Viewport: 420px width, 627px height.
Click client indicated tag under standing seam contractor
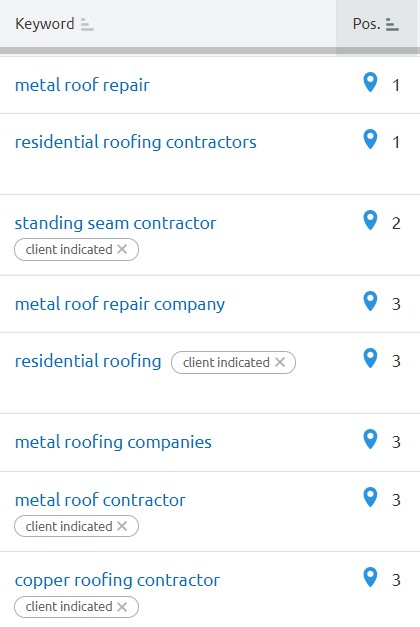pyautogui.click(x=69, y=250)
